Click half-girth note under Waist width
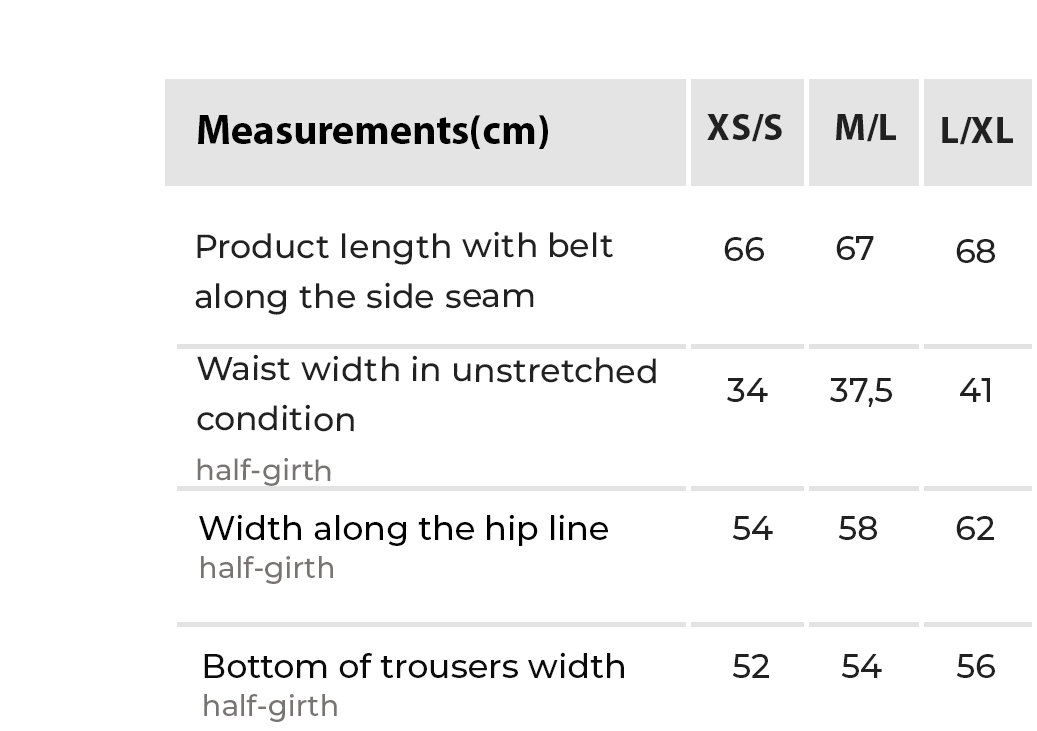The width and height of the screenshot is (1037, 731). [264, 470]
